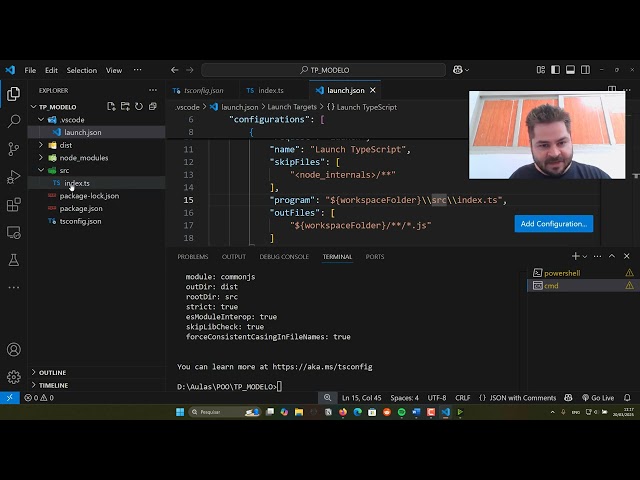Customize the editor layout
The height and width of the screenshot is (480, 640).
pyautogui.click(x=540, y=70)
